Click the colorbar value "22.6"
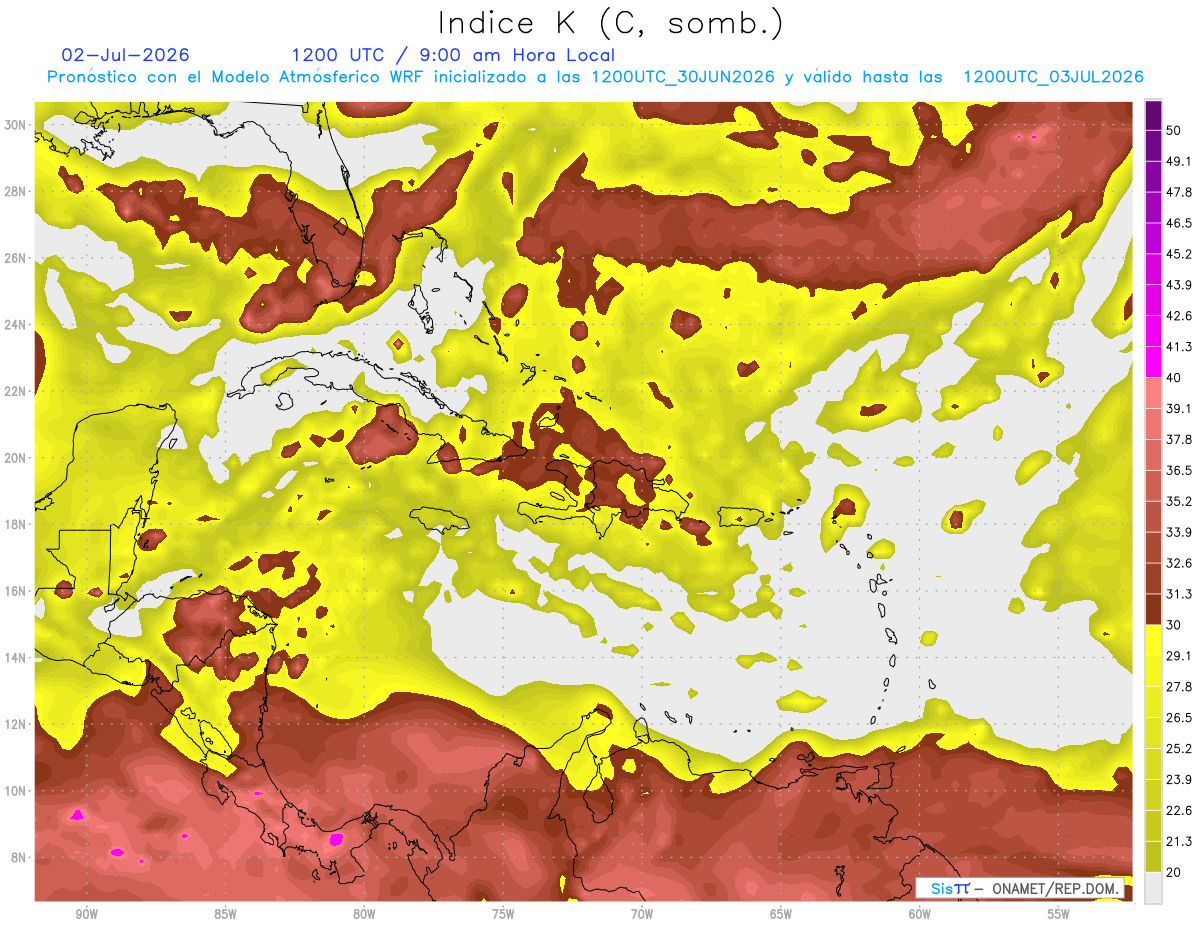The width and height of the screenshot is (1200, 927). [x=1180, y=810]
